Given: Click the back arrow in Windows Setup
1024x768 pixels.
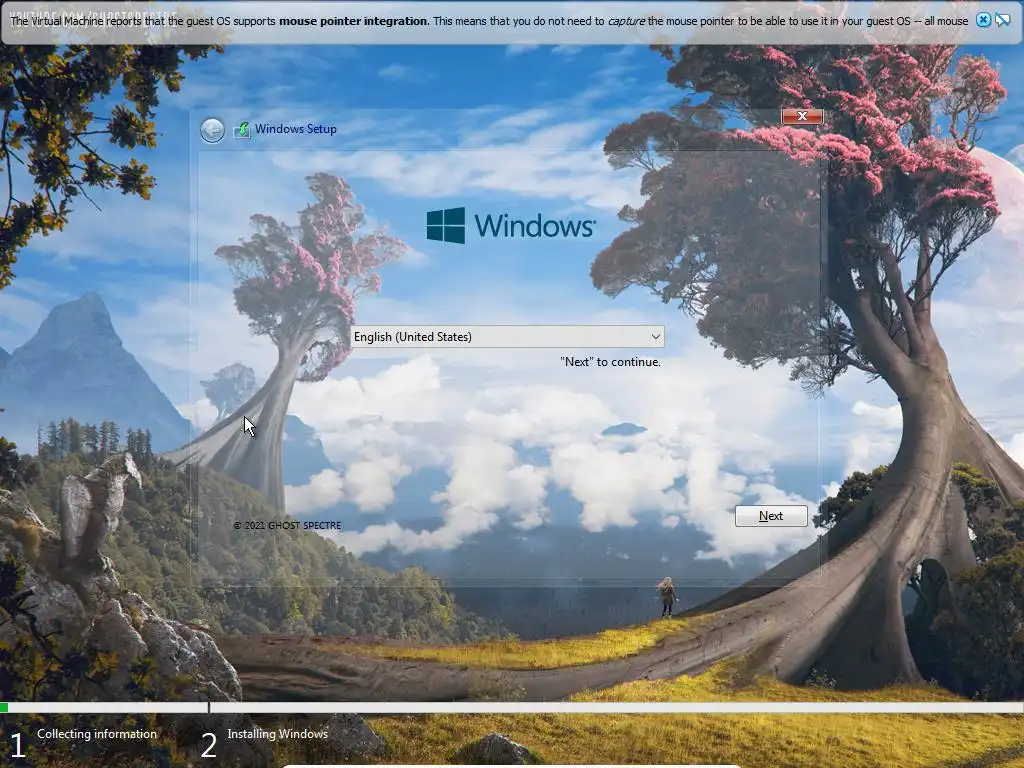Looking at the screenshot, I should click(212, 130).
